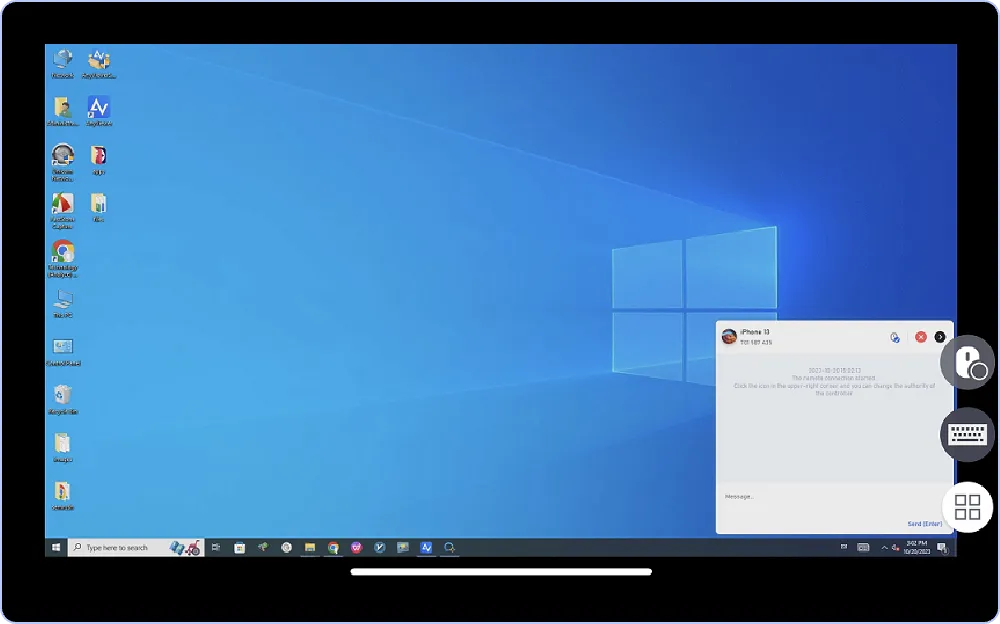Open the on-screen keyboard floating button
1000x624 pixels.
point(967,434)
